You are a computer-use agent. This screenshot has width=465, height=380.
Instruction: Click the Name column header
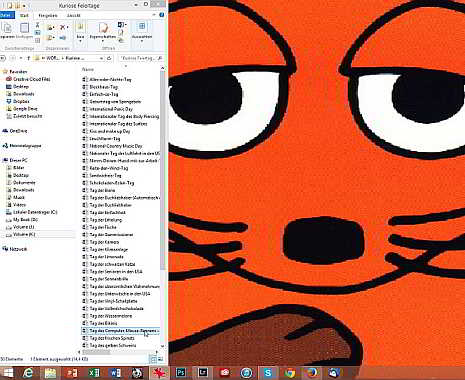click(x=88, y=69)
